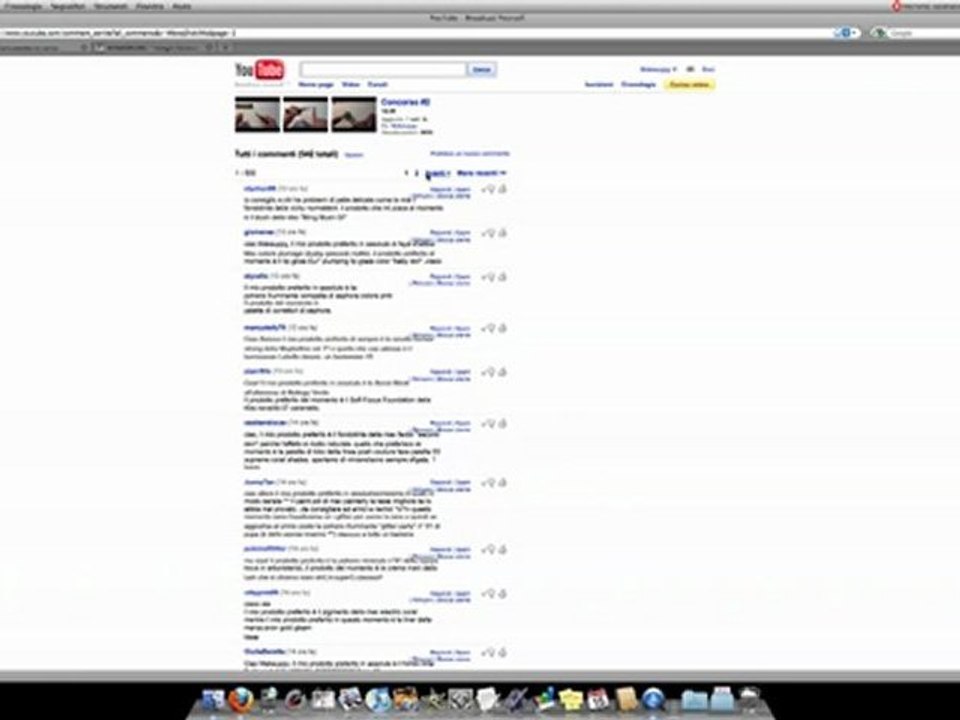Expand the account username dropdown at top right
The width and height of the screenshot is (960, 720).
658,69
